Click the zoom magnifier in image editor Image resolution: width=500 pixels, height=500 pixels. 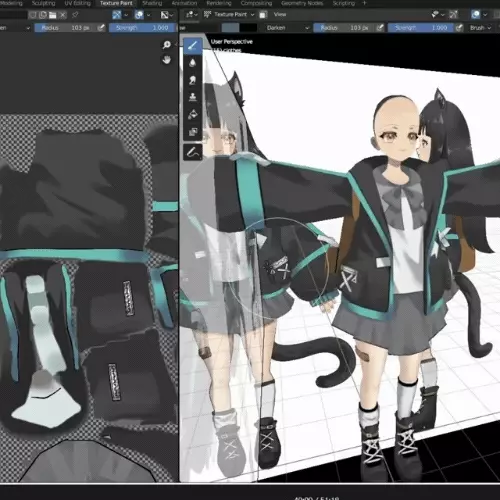point(166,45)
